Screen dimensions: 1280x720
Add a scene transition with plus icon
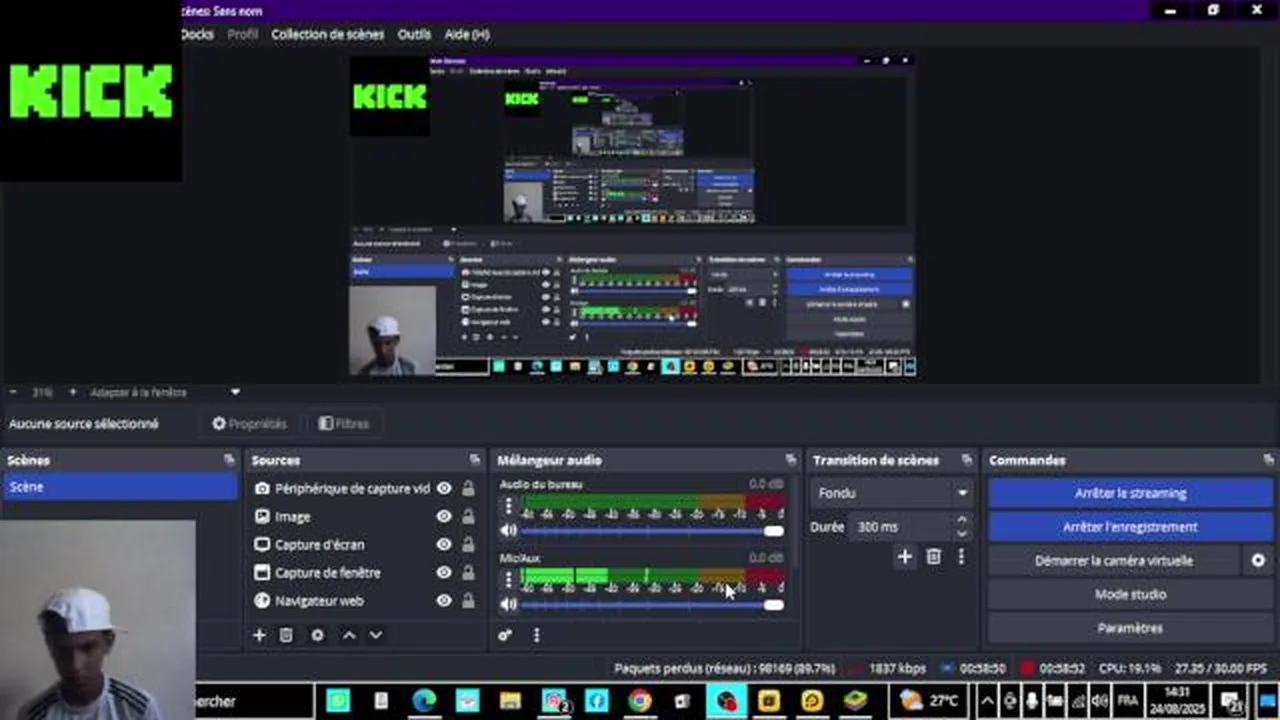click(905, 557)
